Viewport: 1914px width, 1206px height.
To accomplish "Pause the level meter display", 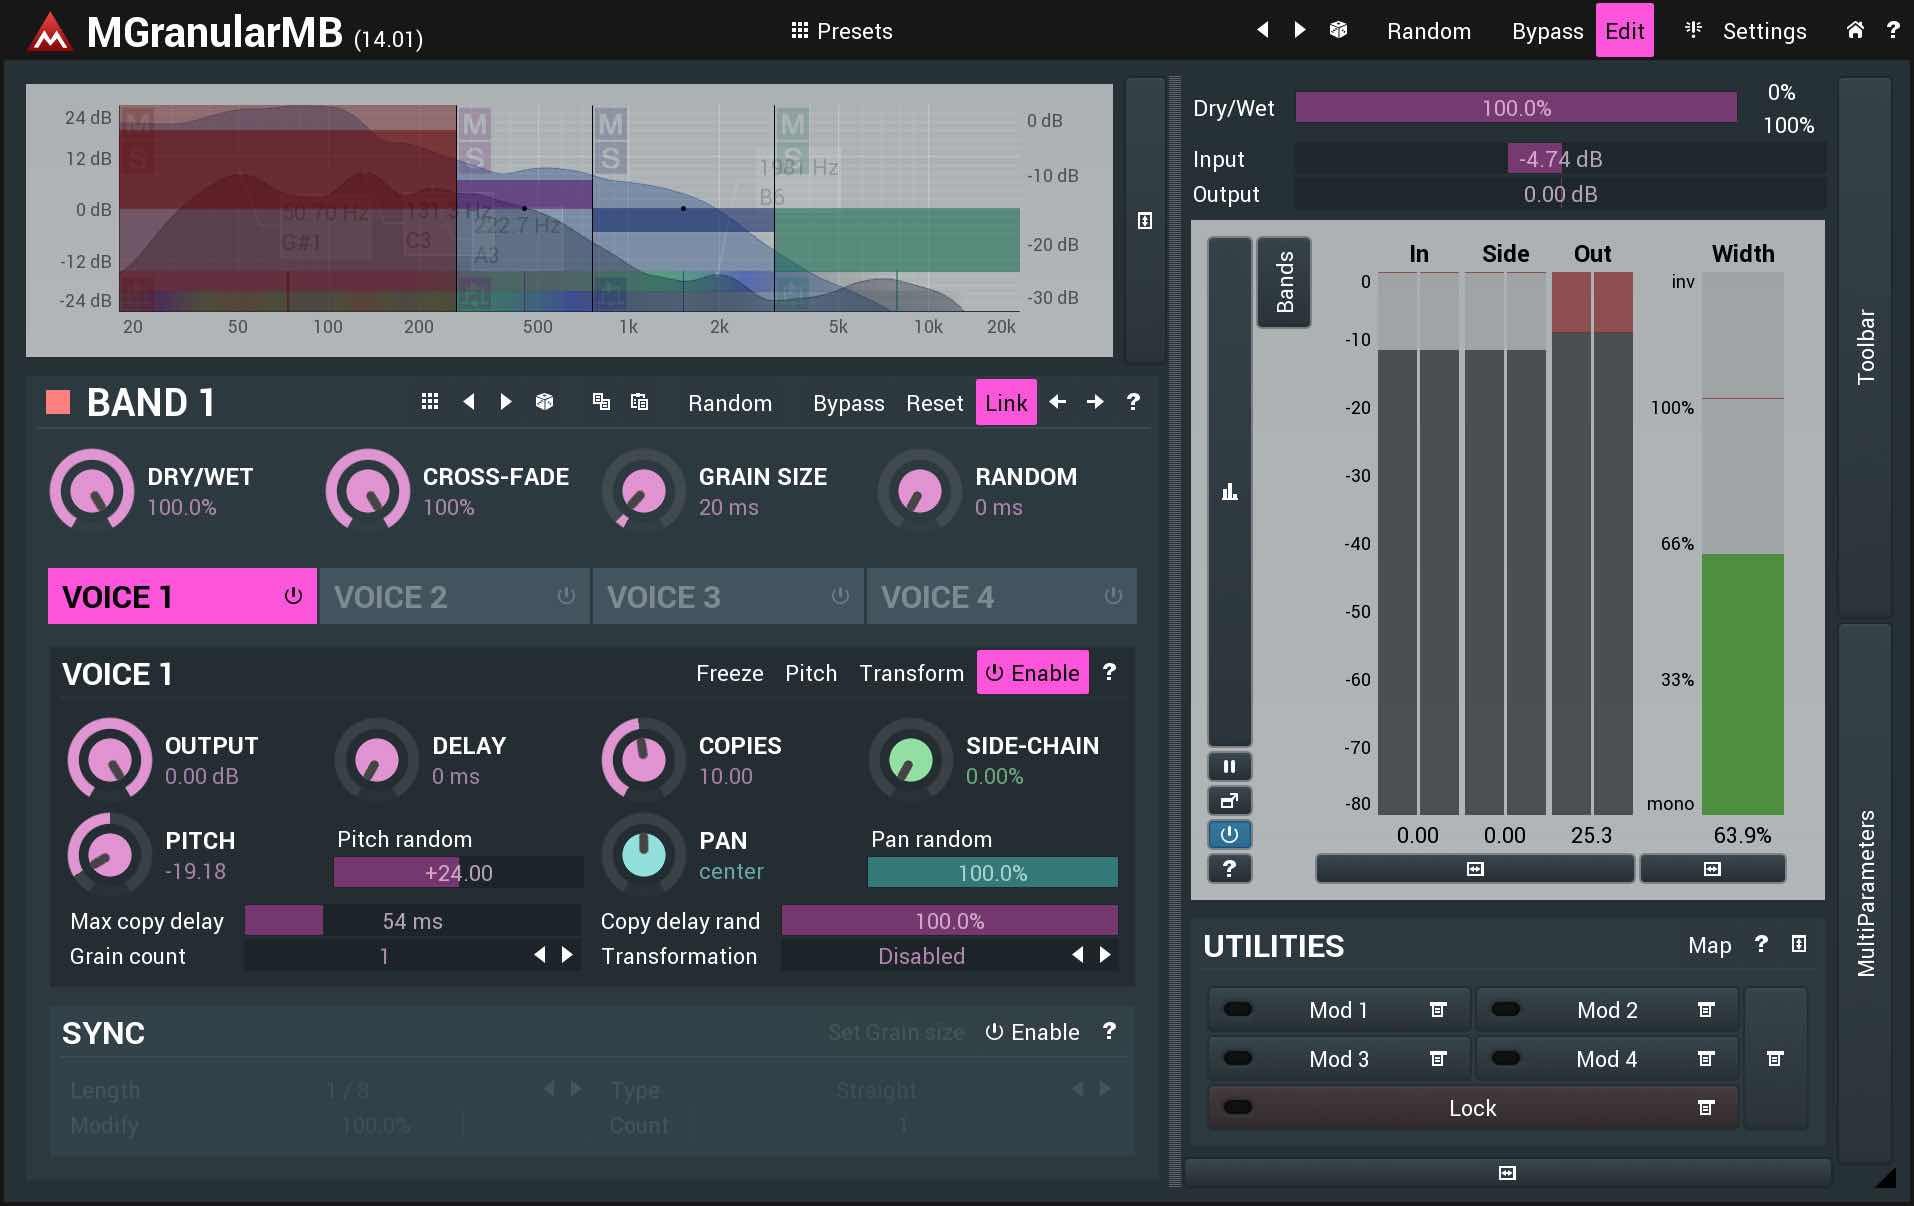I will (x=1229, y=767).
